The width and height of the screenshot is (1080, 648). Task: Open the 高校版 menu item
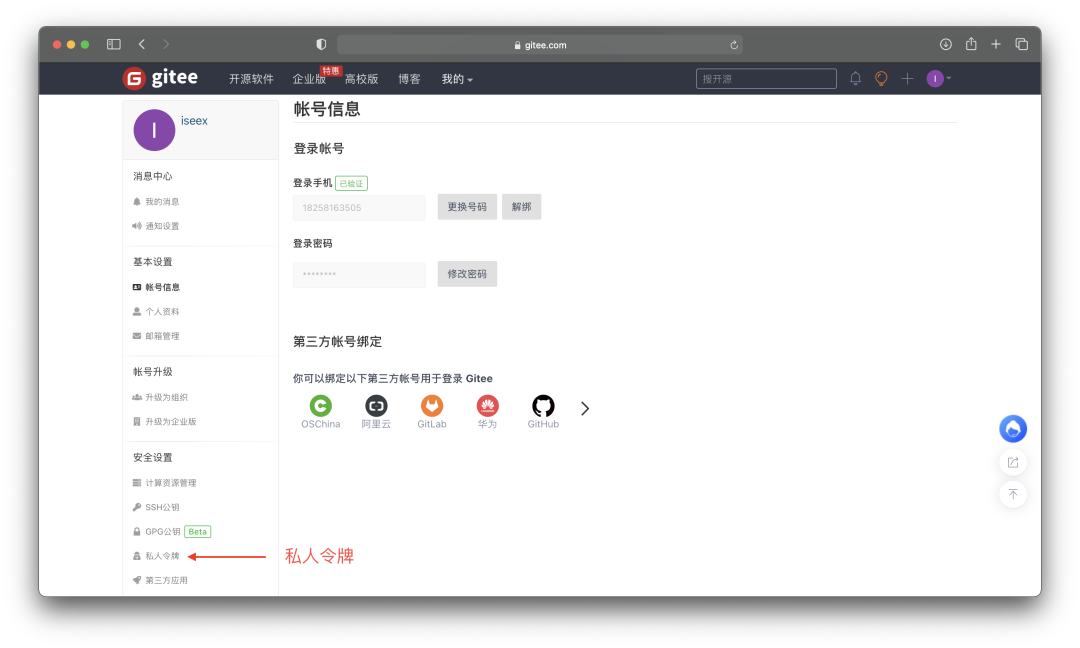pos(361,78)
